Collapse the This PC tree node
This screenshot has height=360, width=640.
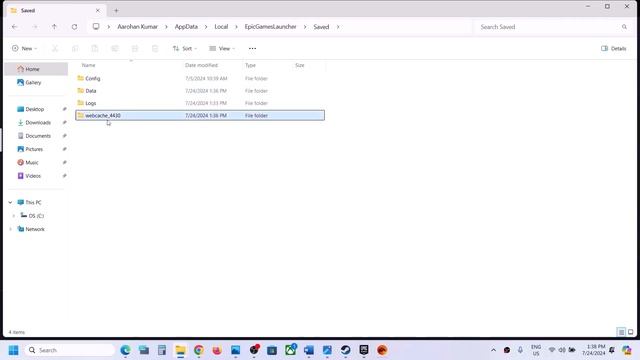pyautogui.click(x=10, y=202)
